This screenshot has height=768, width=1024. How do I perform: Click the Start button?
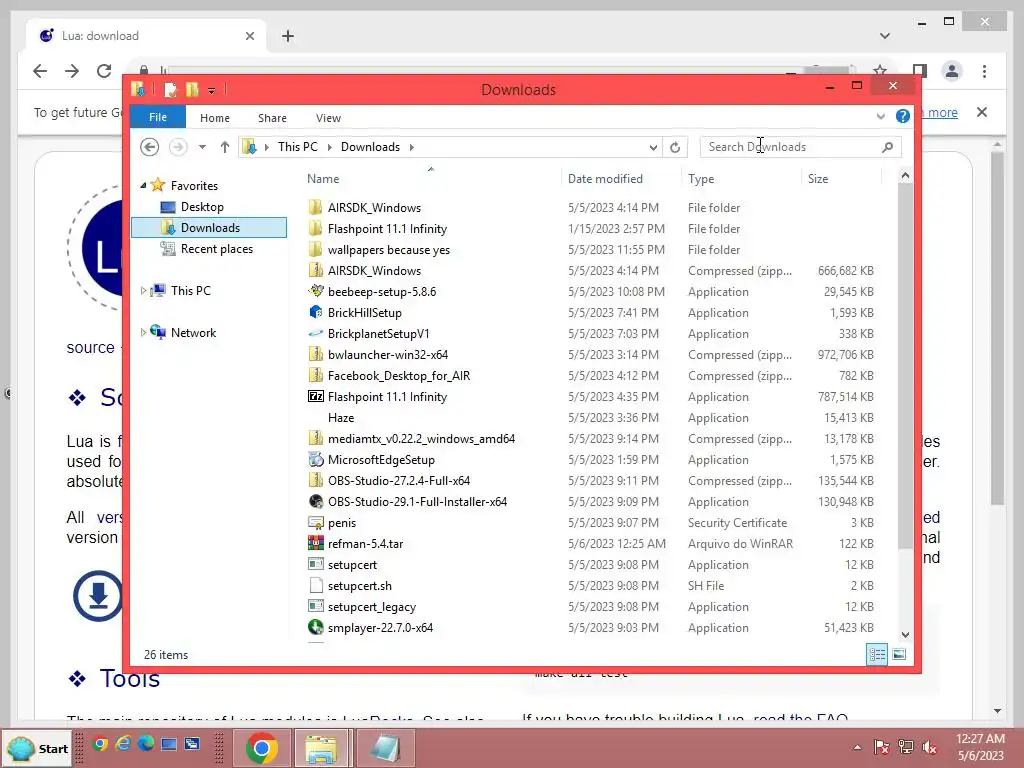tap(37, 748)
